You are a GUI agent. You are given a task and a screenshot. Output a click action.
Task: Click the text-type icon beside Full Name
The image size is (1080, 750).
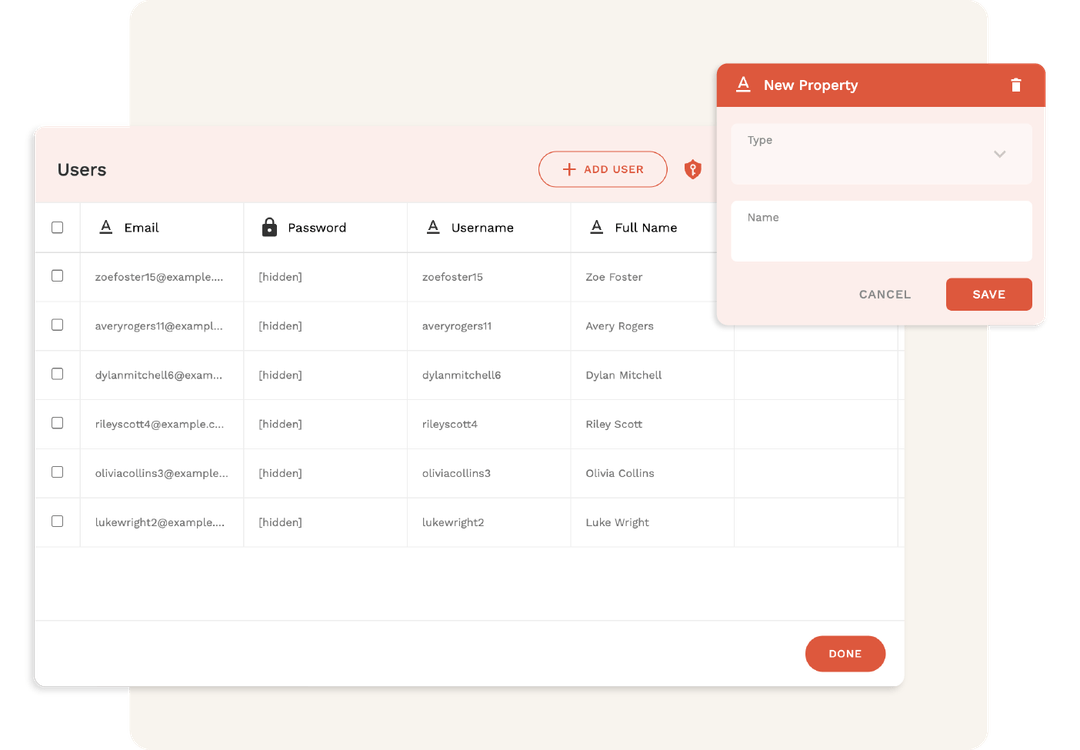click(x=598, y=227)
